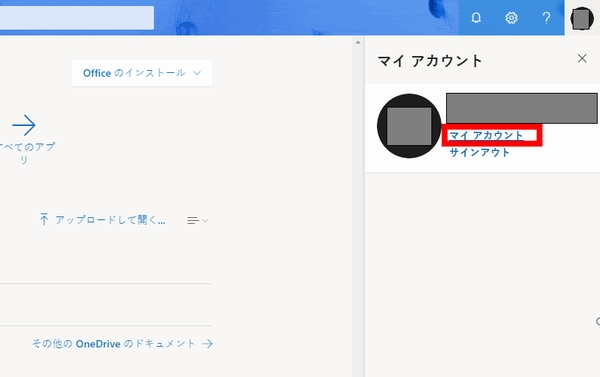The image size is (600, 377).
Task: Expand the Office のインストール dropdown
Action: [x=142, y=73]
